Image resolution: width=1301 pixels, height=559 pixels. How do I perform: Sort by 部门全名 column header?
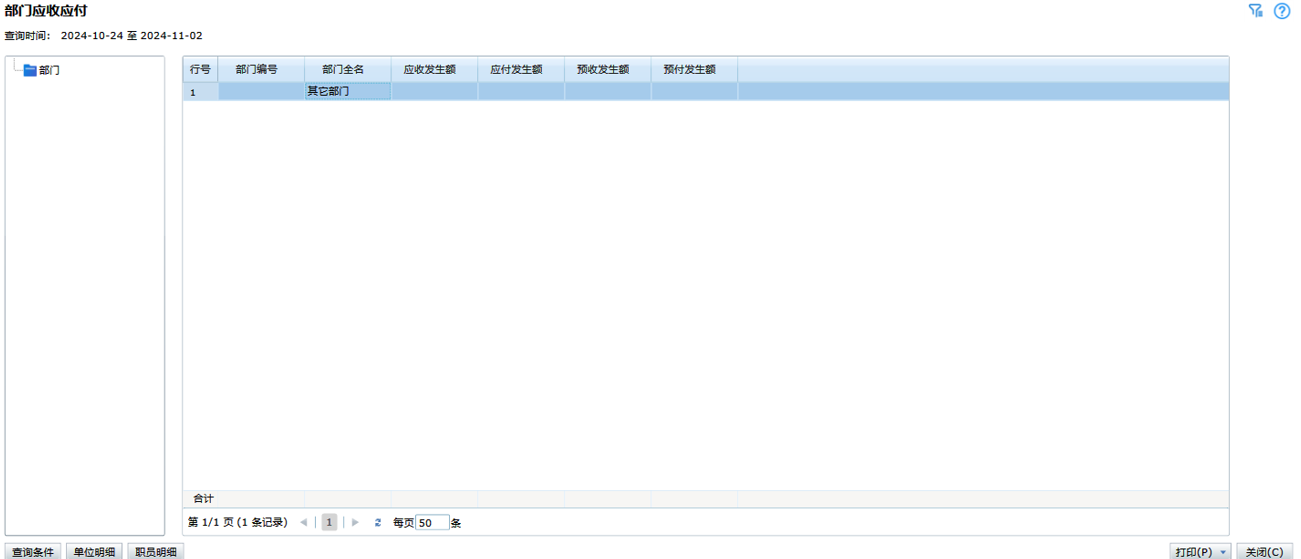point(343,70)
